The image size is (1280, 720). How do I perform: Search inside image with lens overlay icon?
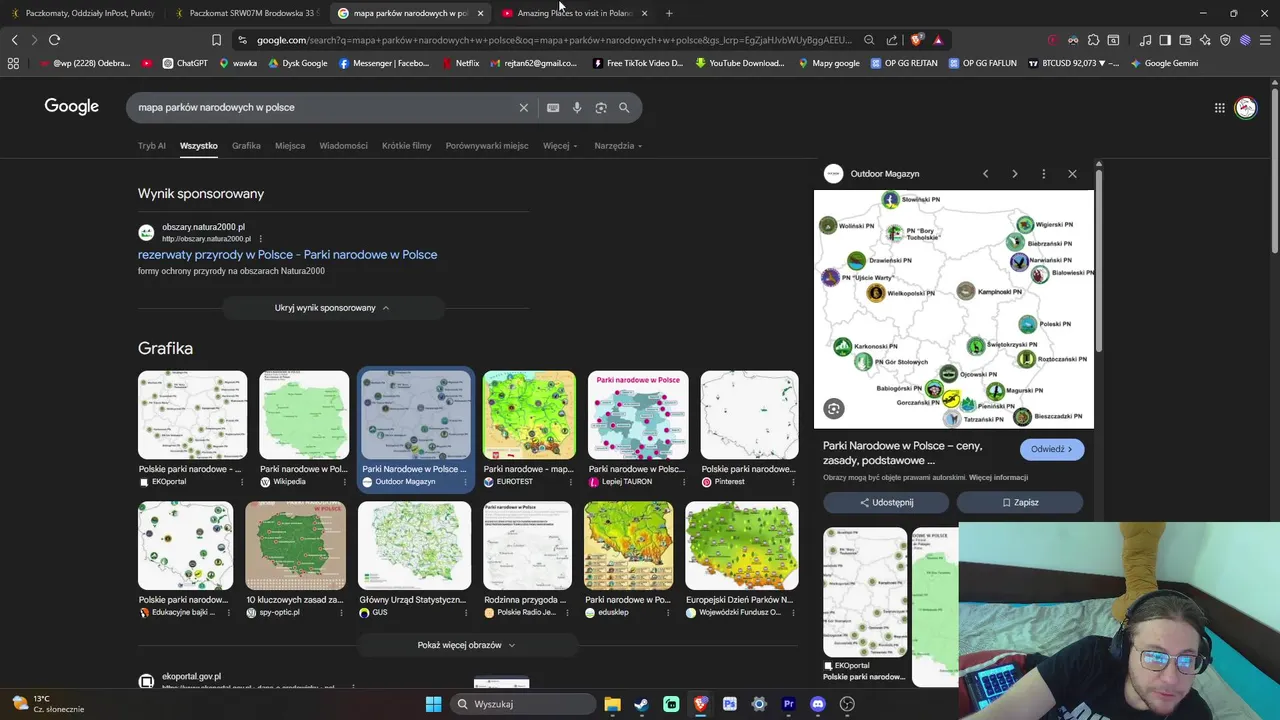click(x=834, y=408)
